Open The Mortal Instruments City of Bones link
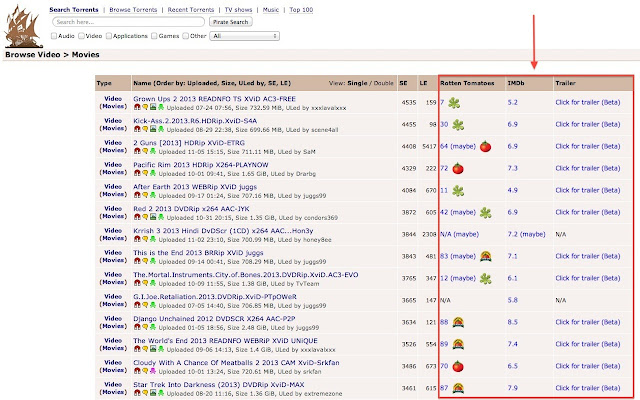The image size is (640, 400). click(x=246, y=275)
